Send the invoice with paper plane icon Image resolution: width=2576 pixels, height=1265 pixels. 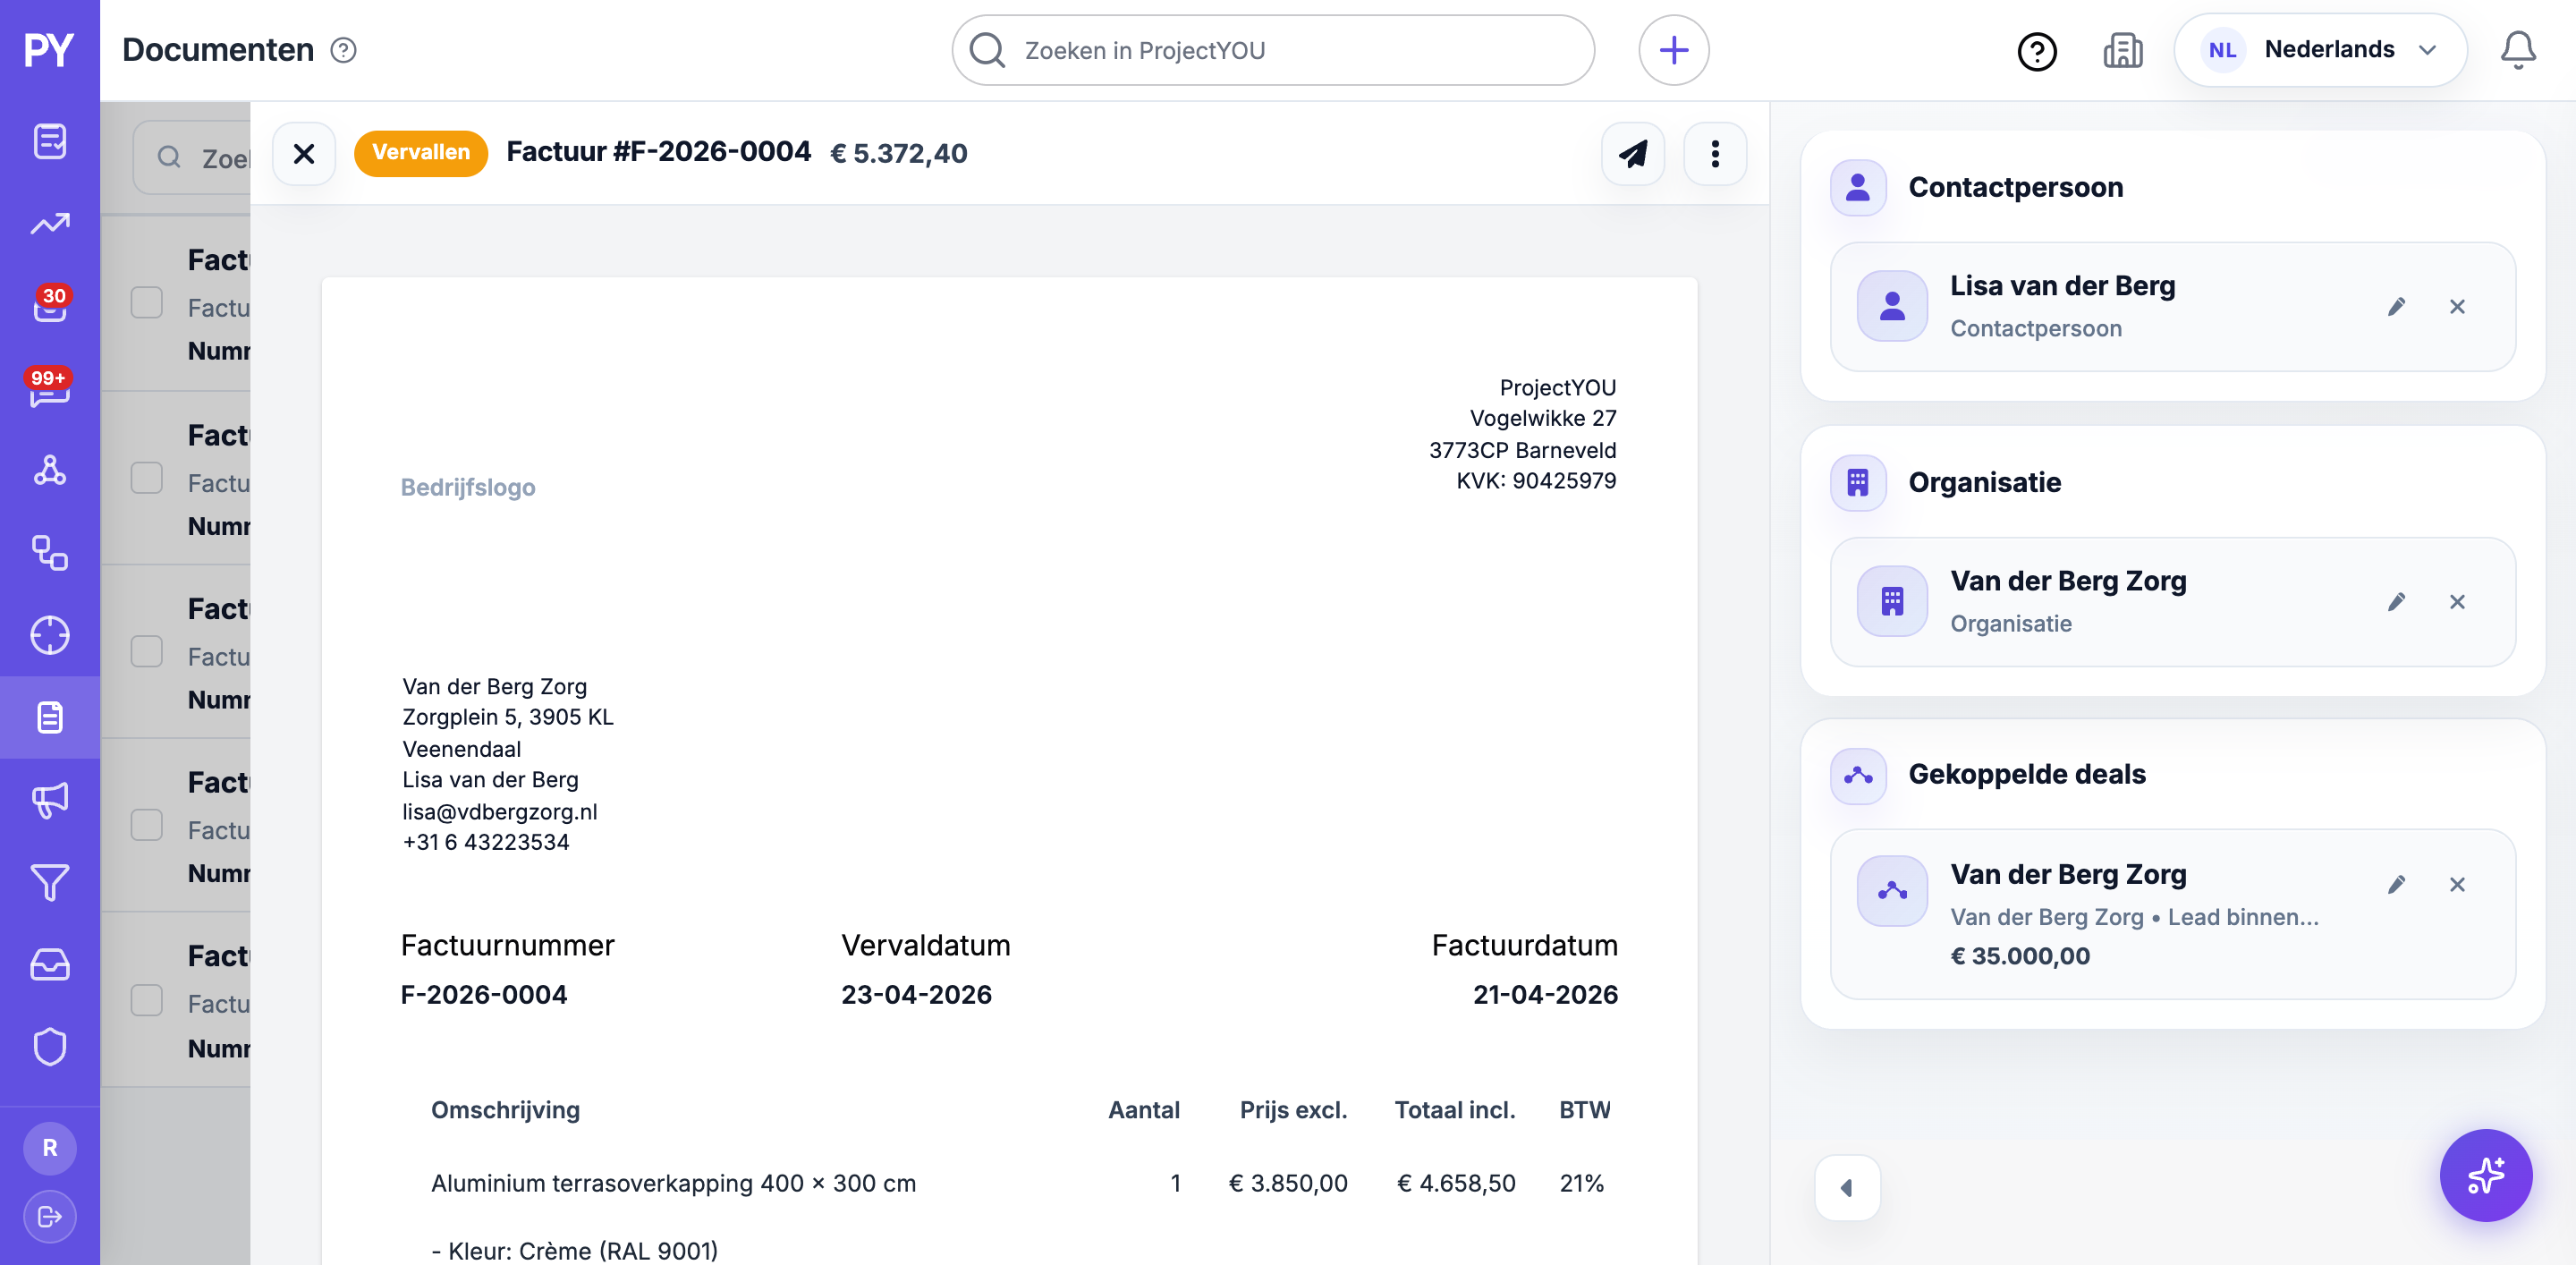pyautogui.click(x=1632, y=153)
